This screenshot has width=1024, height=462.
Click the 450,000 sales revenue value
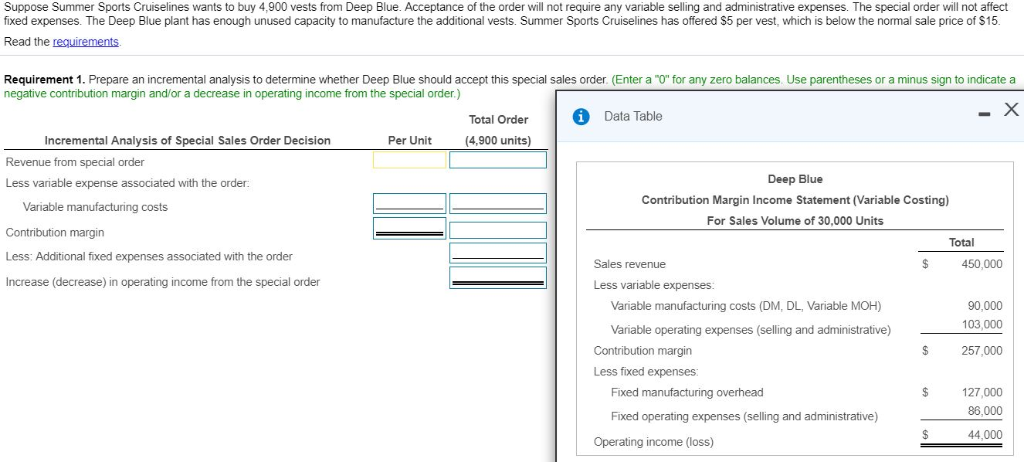(x=982, y=265)
